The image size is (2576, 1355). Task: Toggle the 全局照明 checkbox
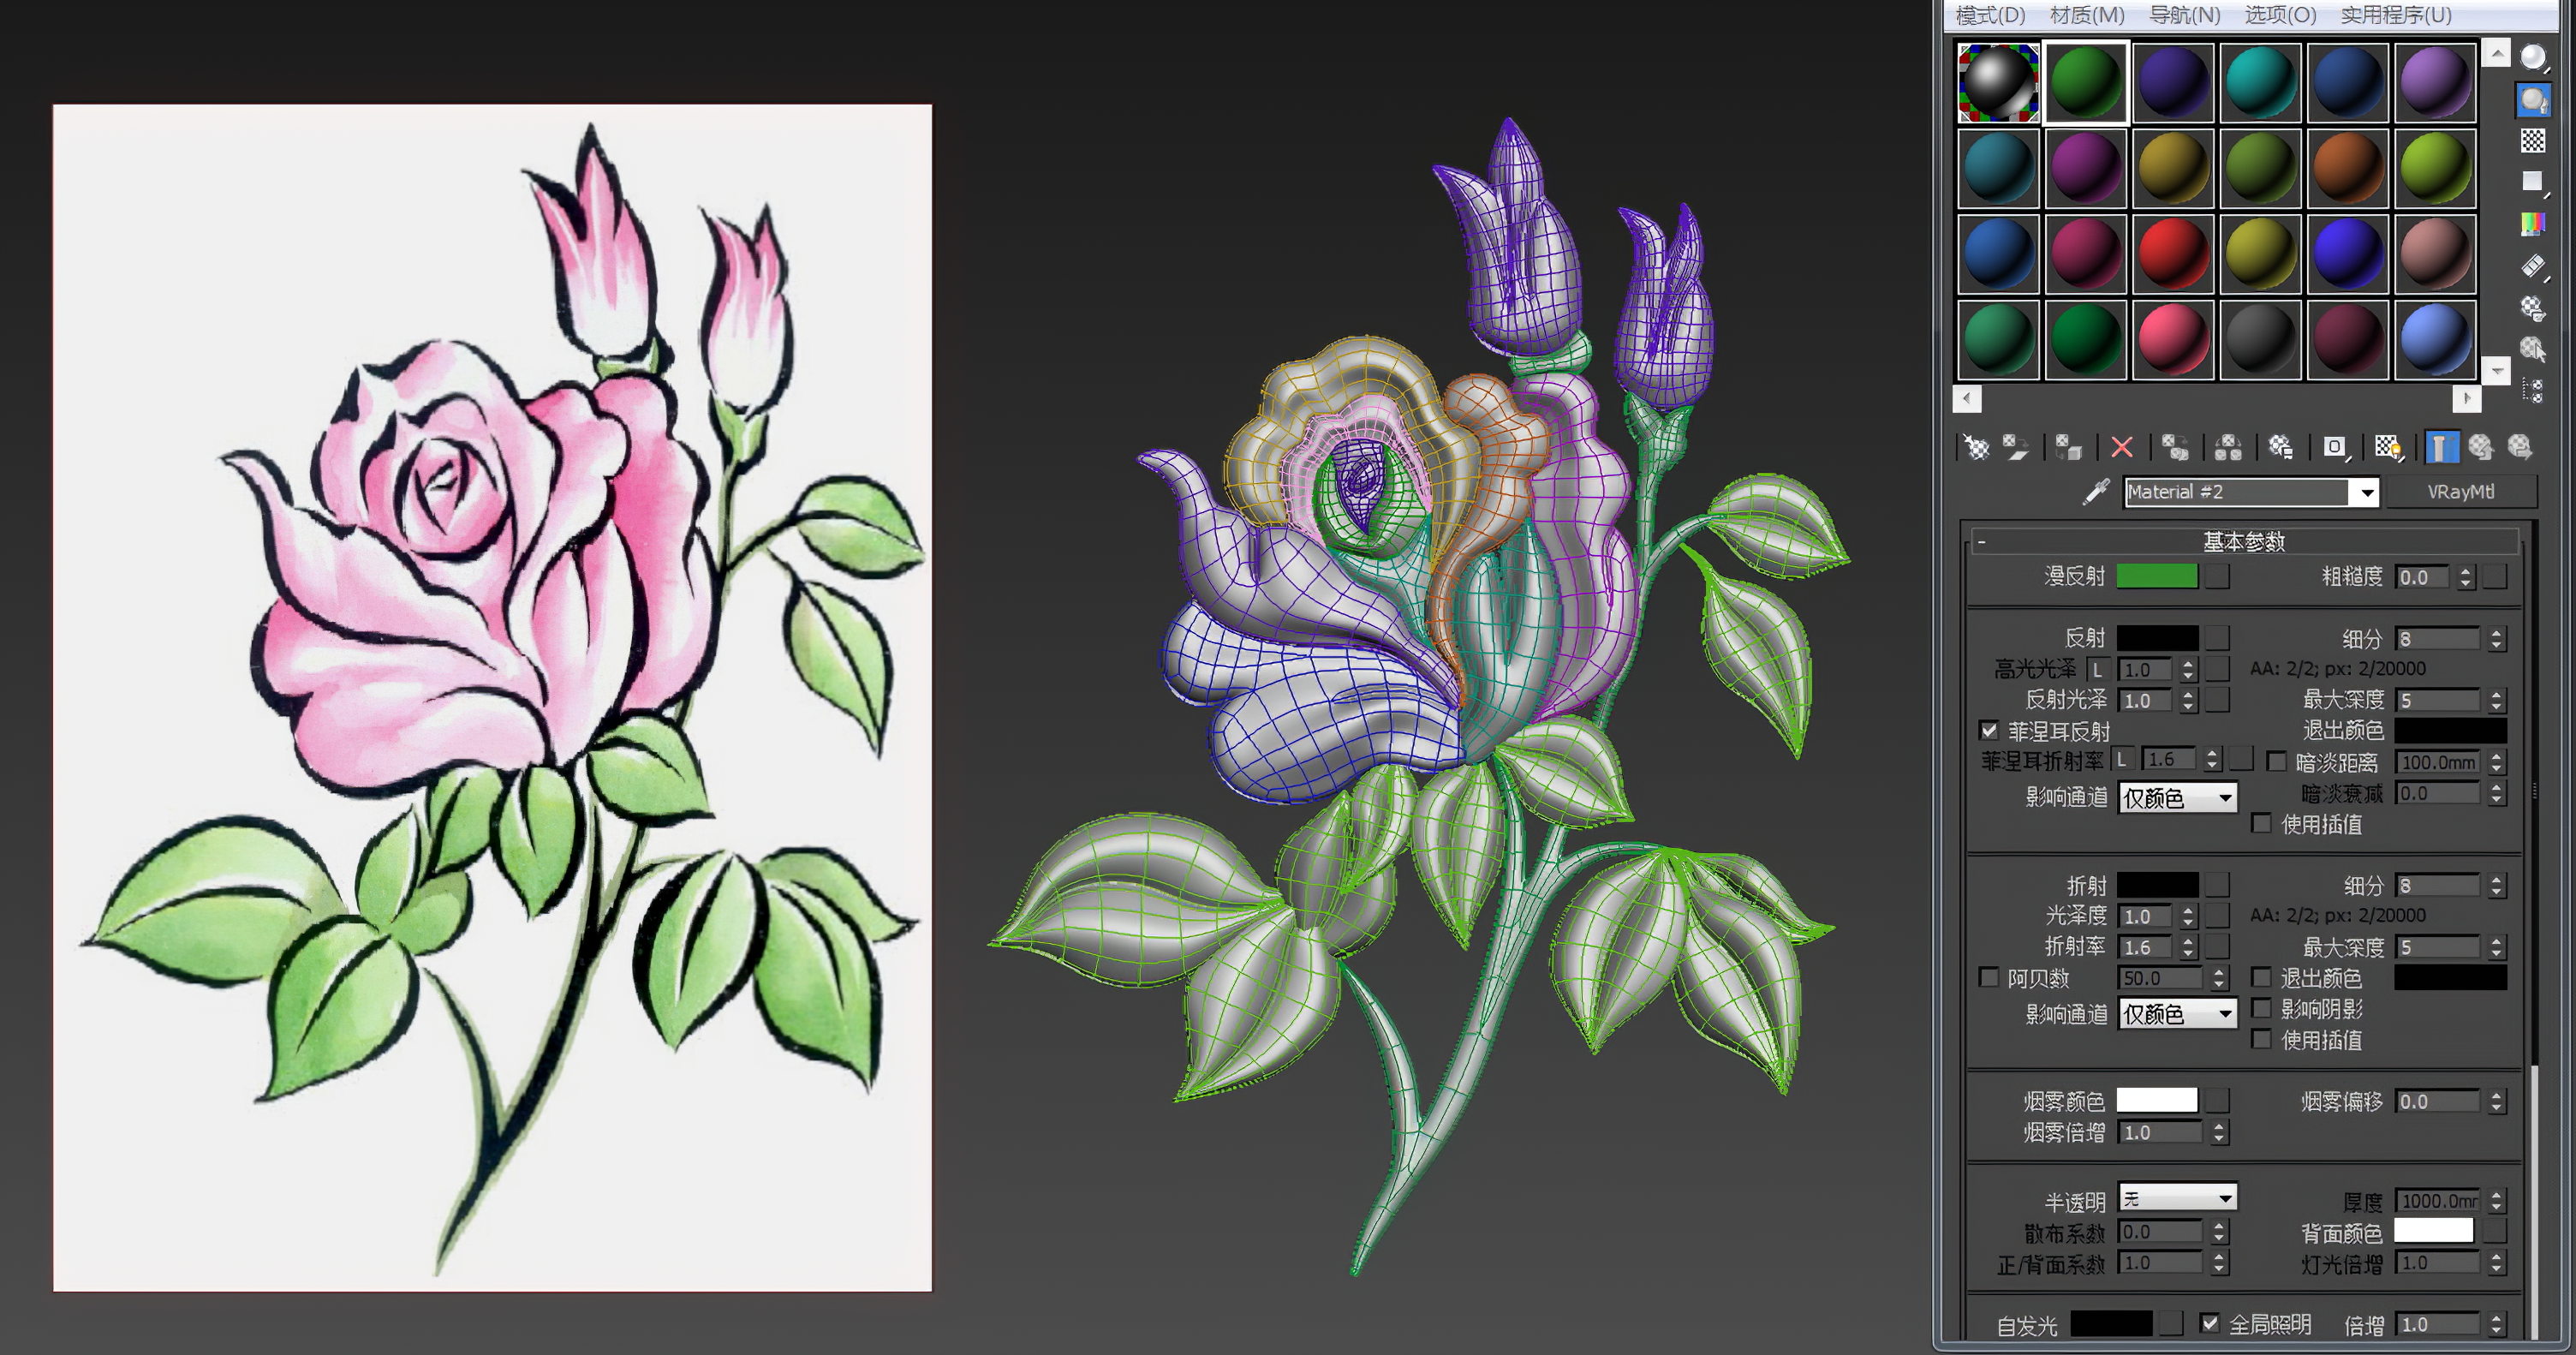coord(2210,1323)
